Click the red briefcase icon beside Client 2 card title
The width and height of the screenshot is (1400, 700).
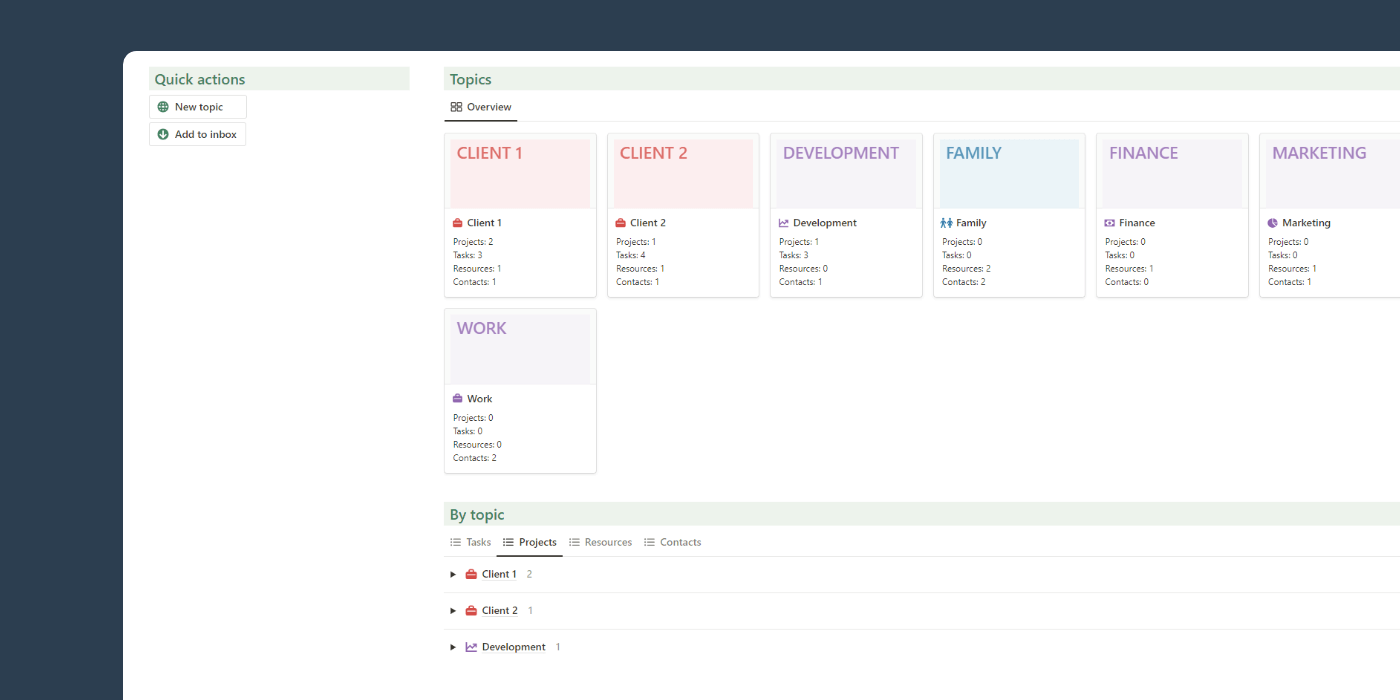[x=620, y=223]
